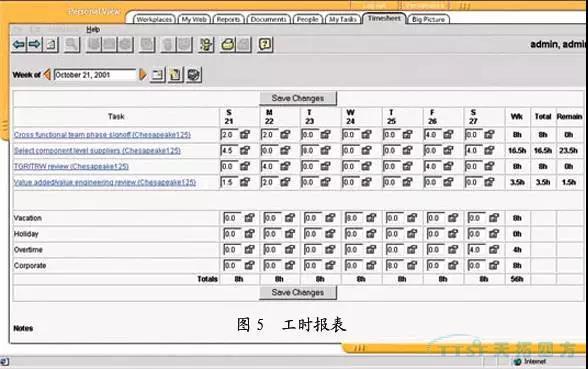This screenshot has width=588, height=369.
Task: Click the back arrow toolbar icon
Action: pos(19,45)
